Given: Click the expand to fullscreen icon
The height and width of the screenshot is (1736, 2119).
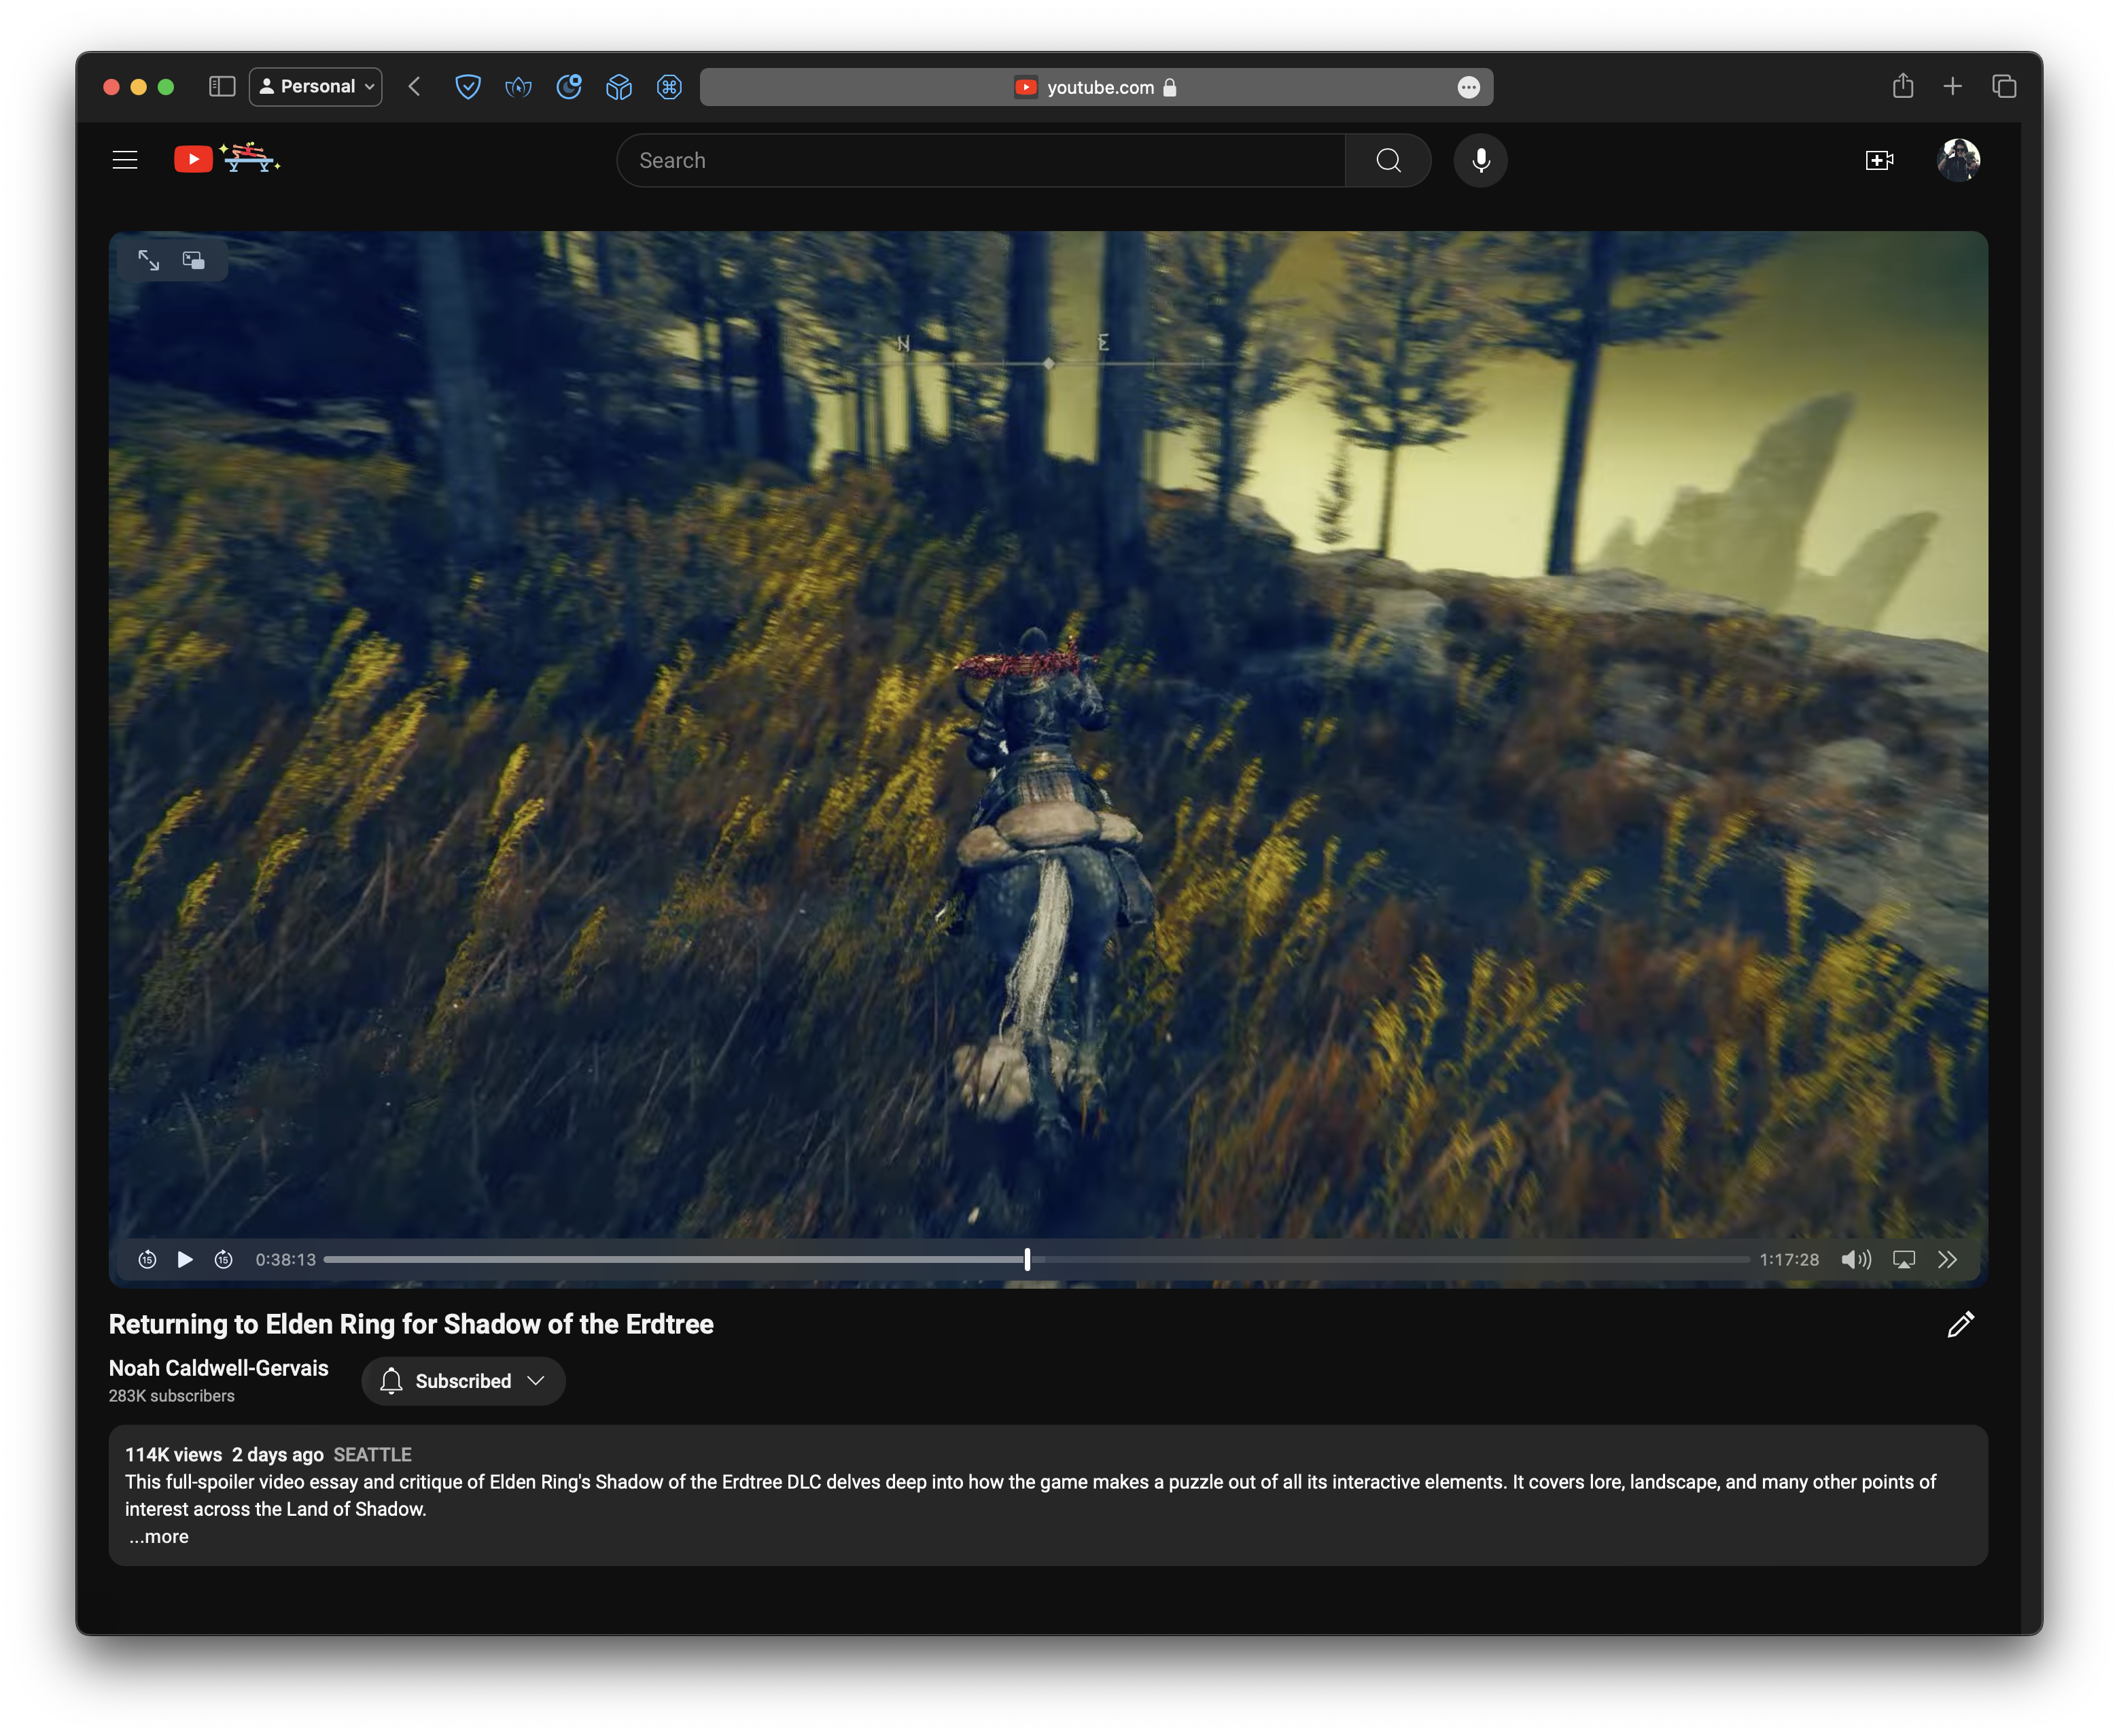Looking at the screenshot, I should [150, 260].
